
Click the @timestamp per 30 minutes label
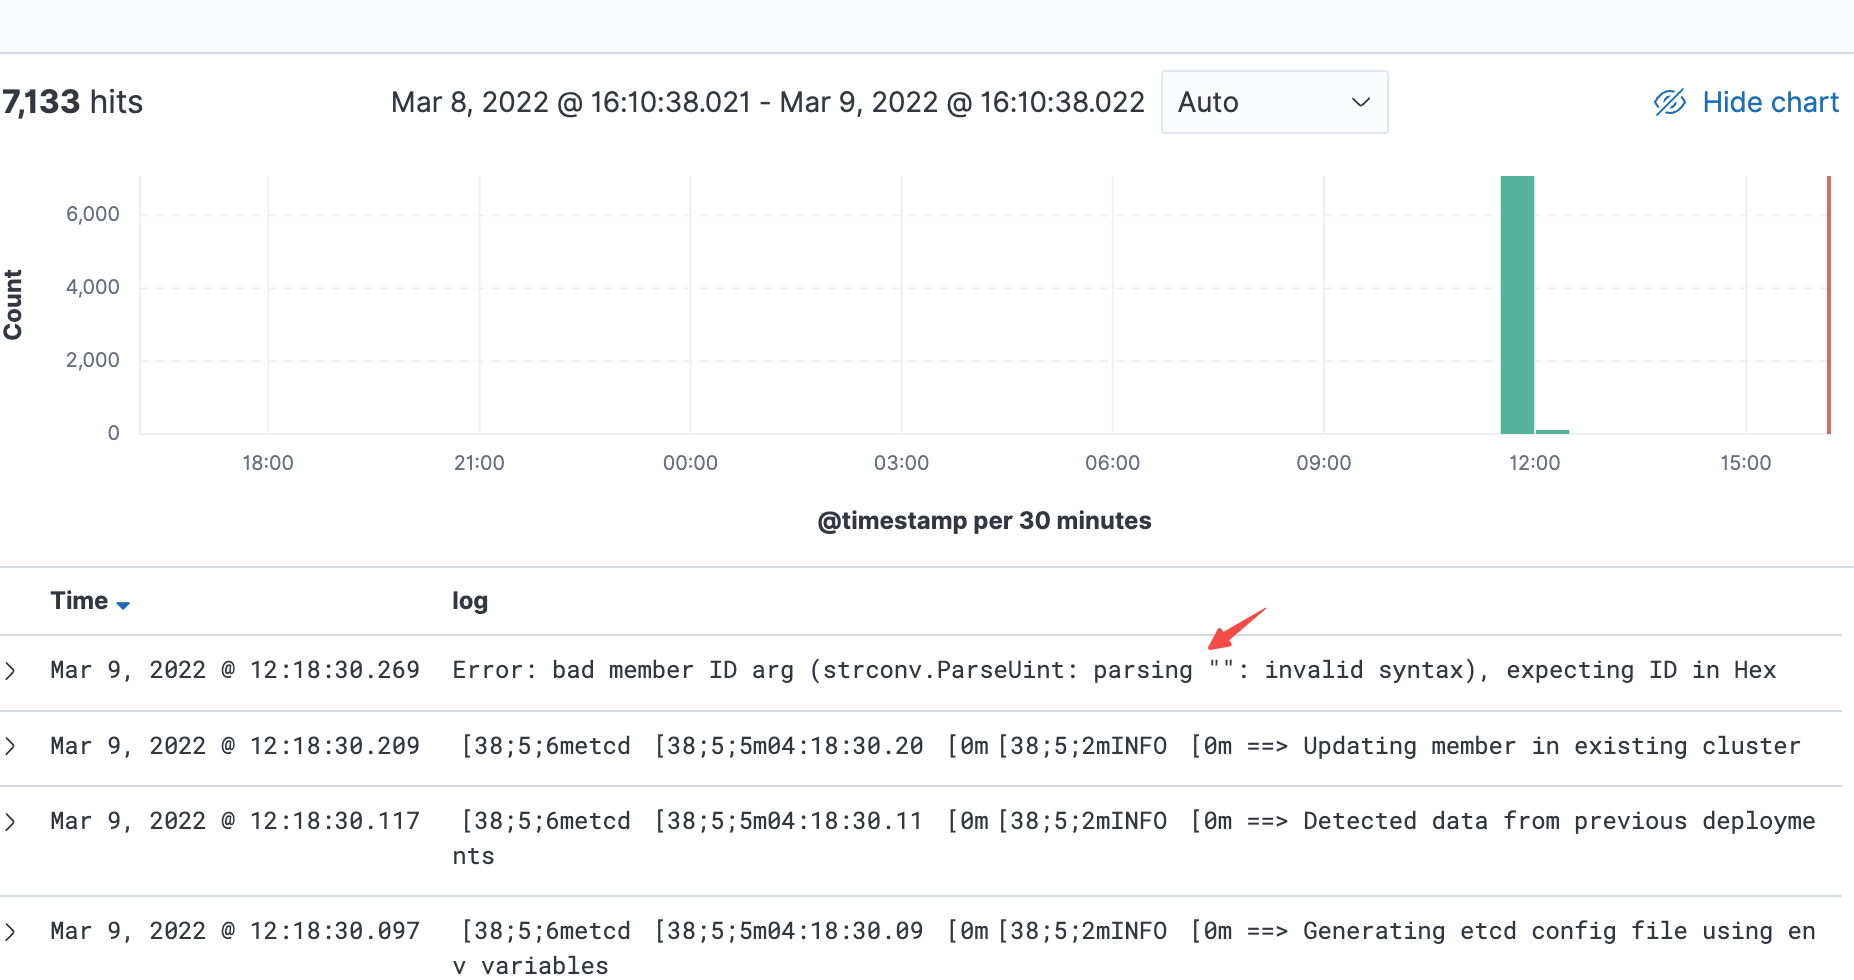983,520
